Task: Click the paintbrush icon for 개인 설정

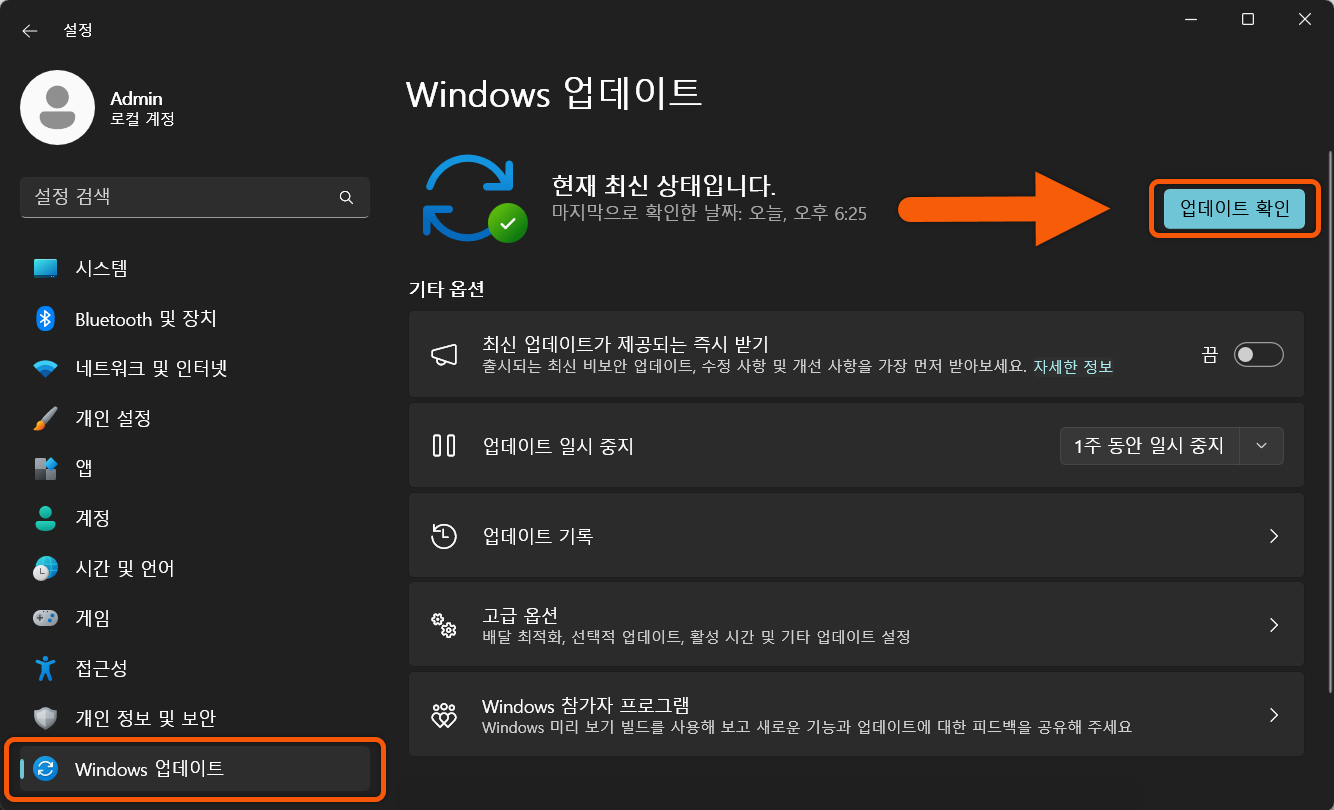Action: [45, 418]
